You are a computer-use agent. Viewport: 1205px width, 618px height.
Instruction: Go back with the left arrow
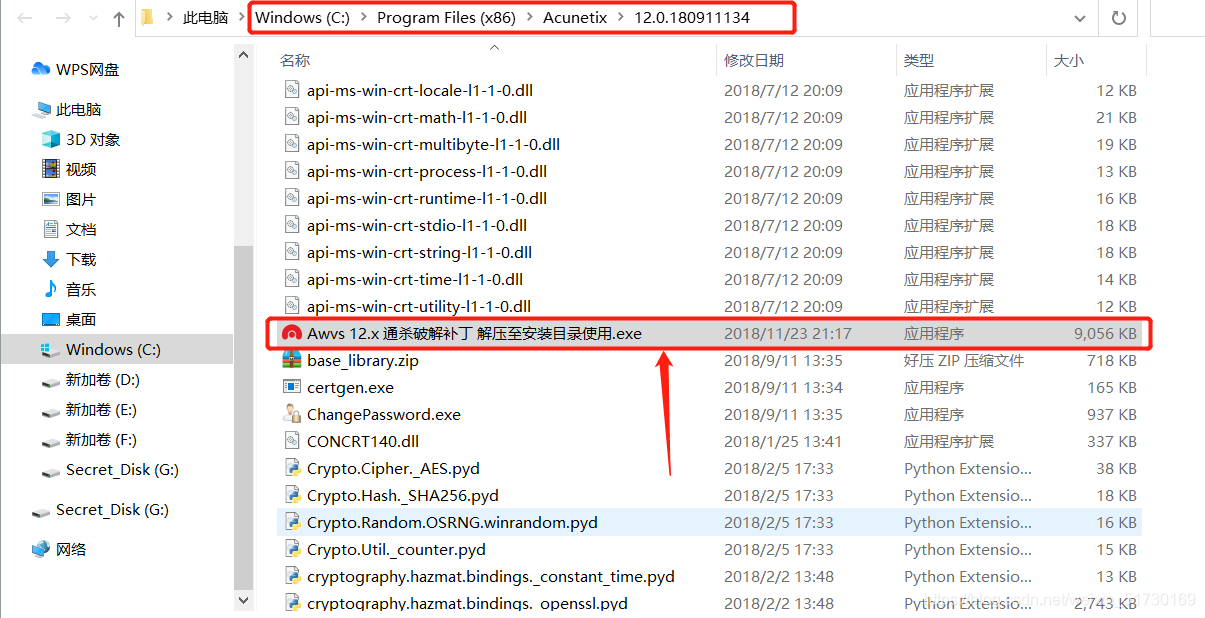click(x=24, y=18)
